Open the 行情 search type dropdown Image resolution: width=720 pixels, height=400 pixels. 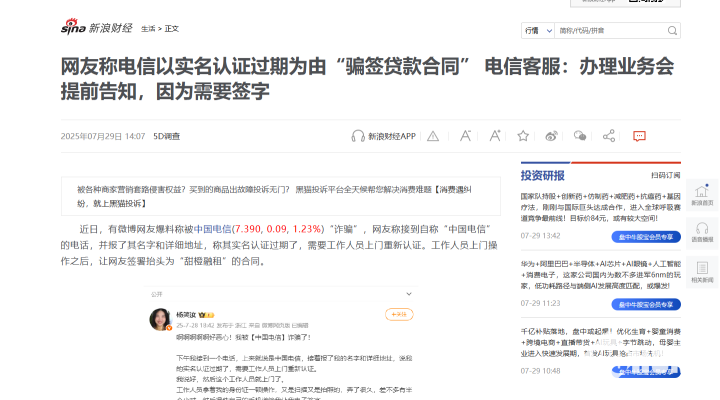click(x=536, y=30)
